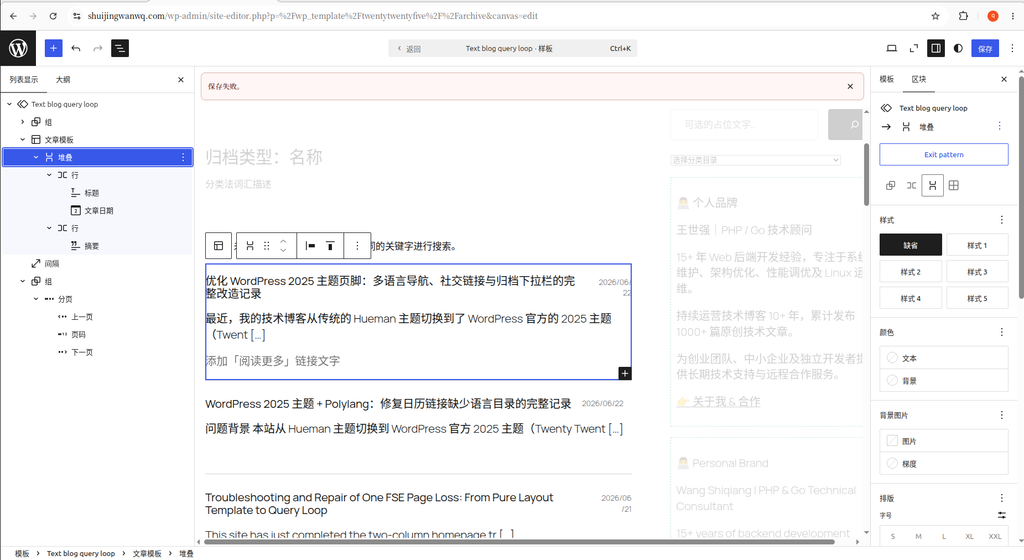This screenshot has height=560, width=1024.
Task: Switch to the 区块 settings tab
Action: (919, 79)
